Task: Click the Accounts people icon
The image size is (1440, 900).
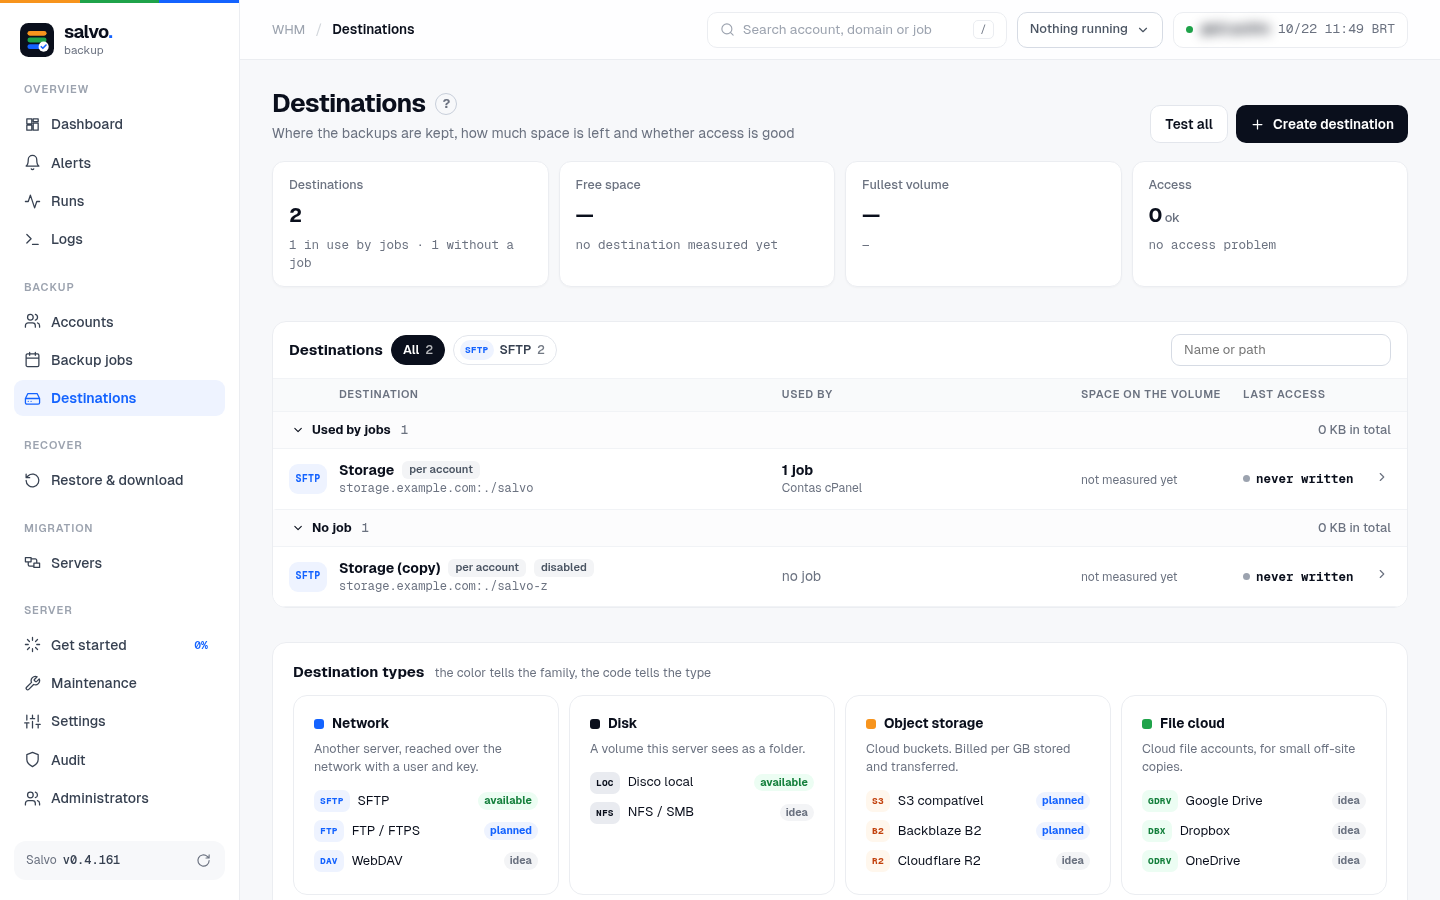Action: 32,322
